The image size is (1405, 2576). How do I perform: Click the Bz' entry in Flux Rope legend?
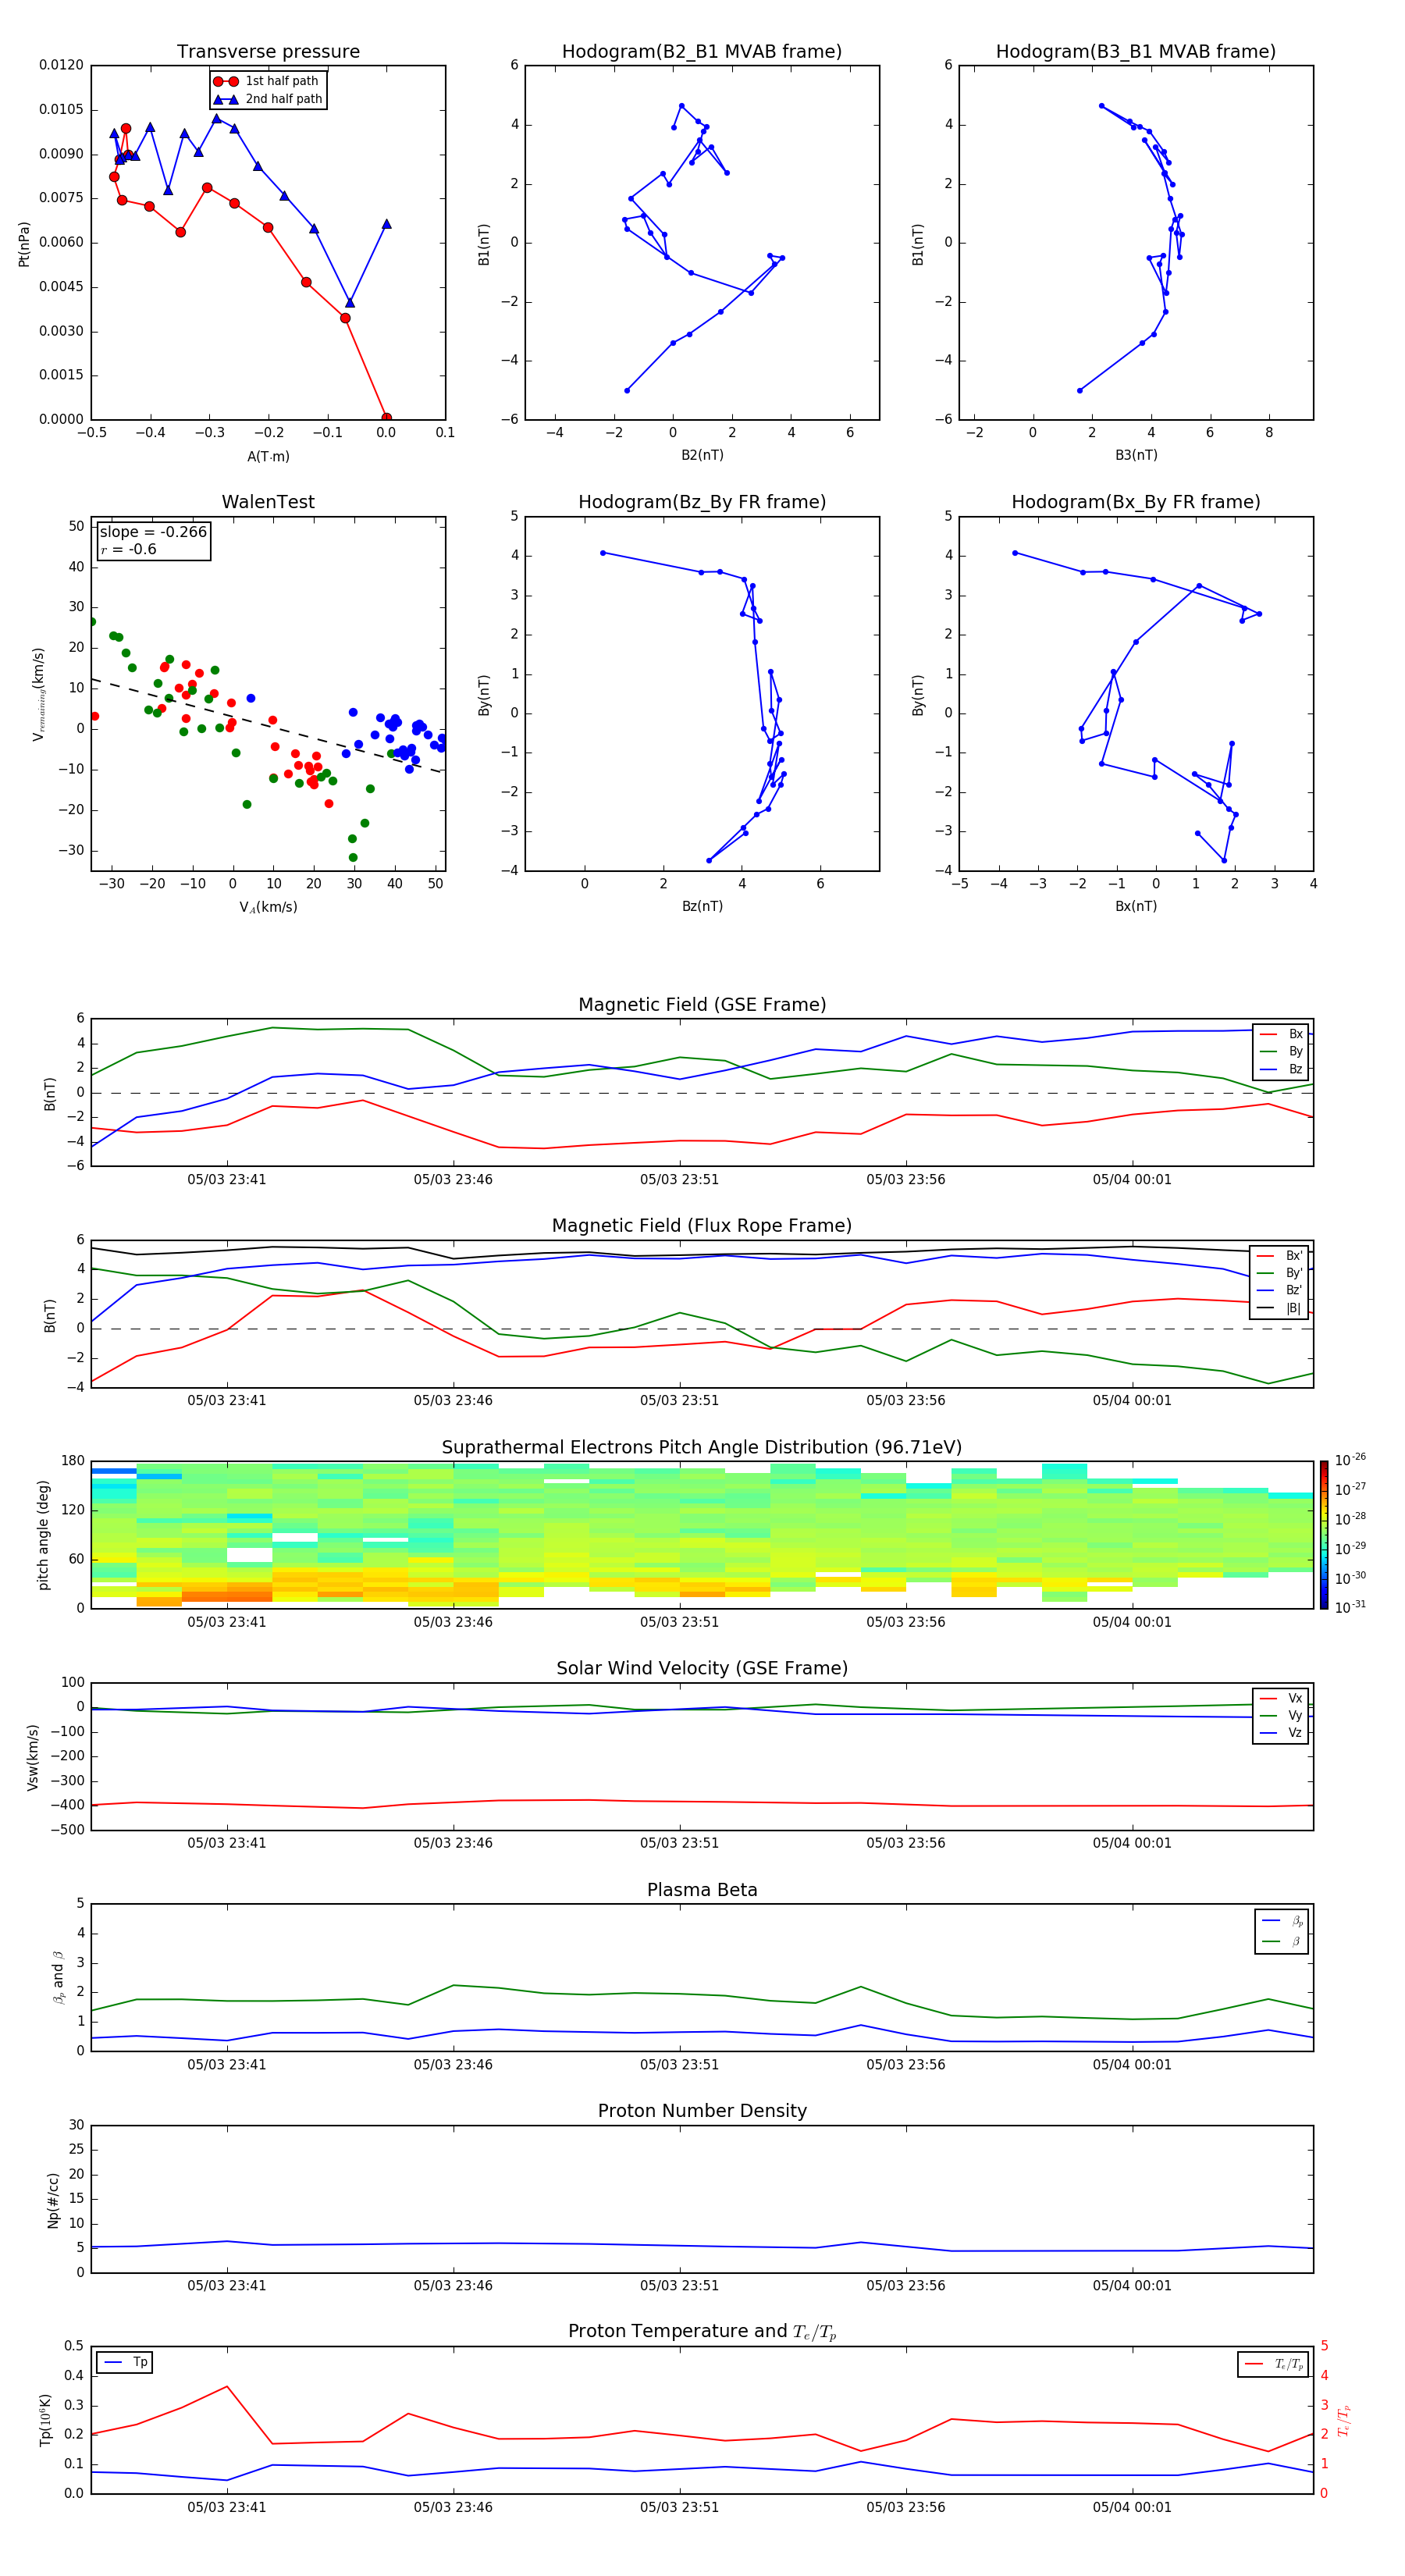pyautogui.click(x=1280, y=1291)
